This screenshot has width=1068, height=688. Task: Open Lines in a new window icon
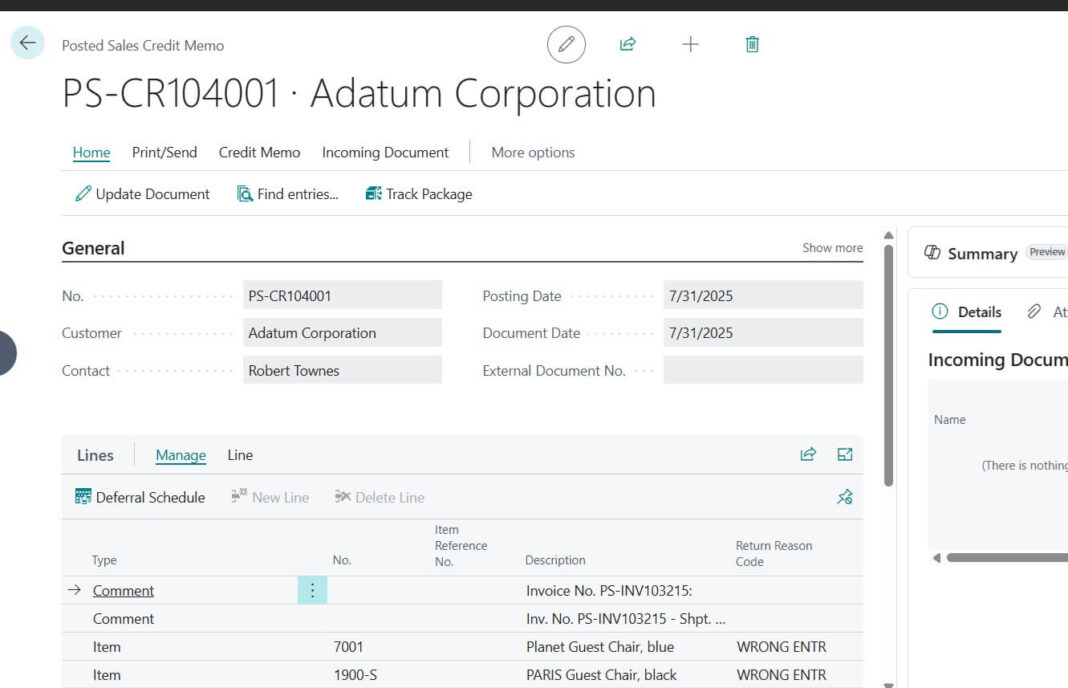(x=845, y=453)
